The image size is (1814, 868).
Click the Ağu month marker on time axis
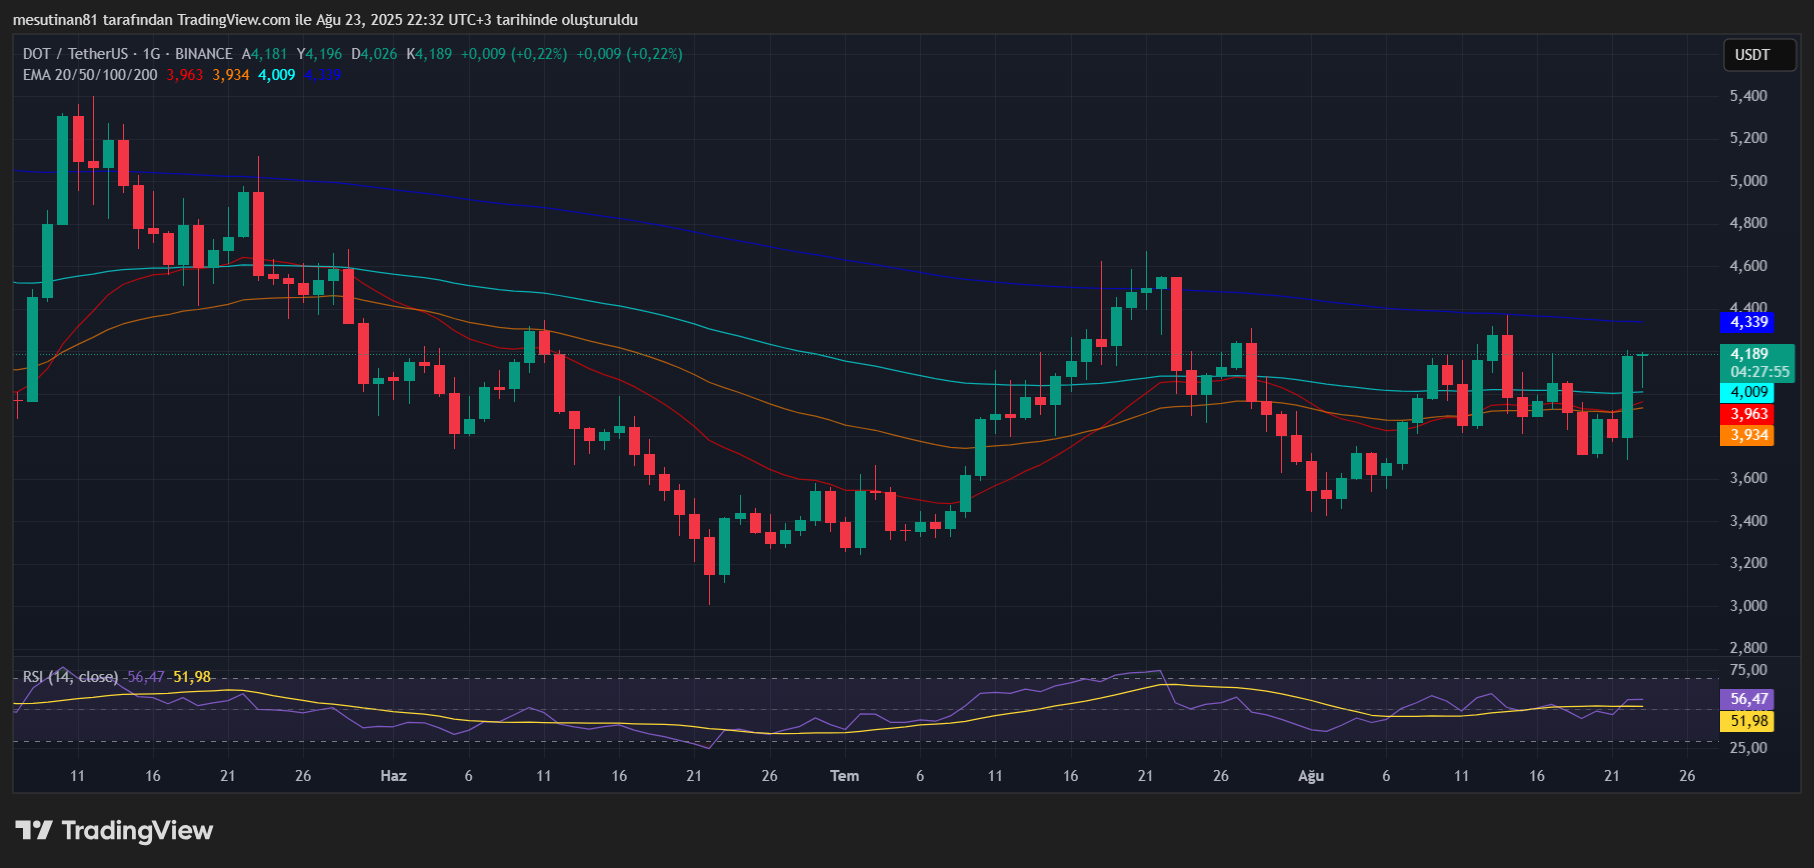coord(1310,776)
